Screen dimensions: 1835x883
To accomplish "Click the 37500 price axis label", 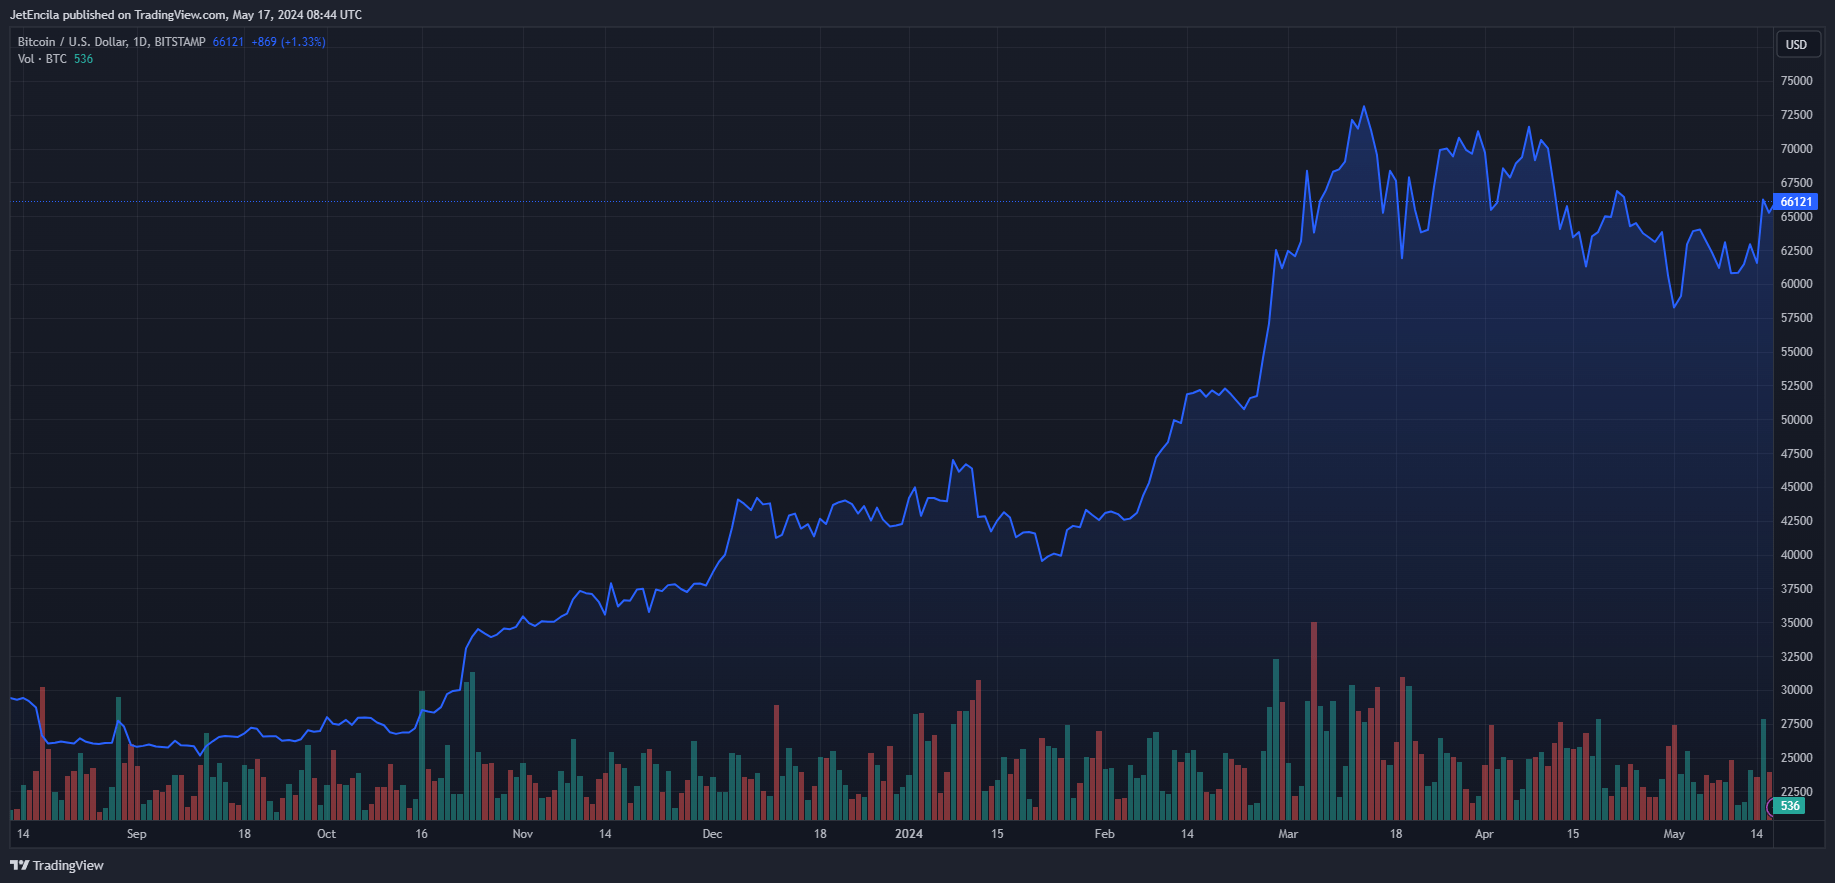I will pos(1796,589).
